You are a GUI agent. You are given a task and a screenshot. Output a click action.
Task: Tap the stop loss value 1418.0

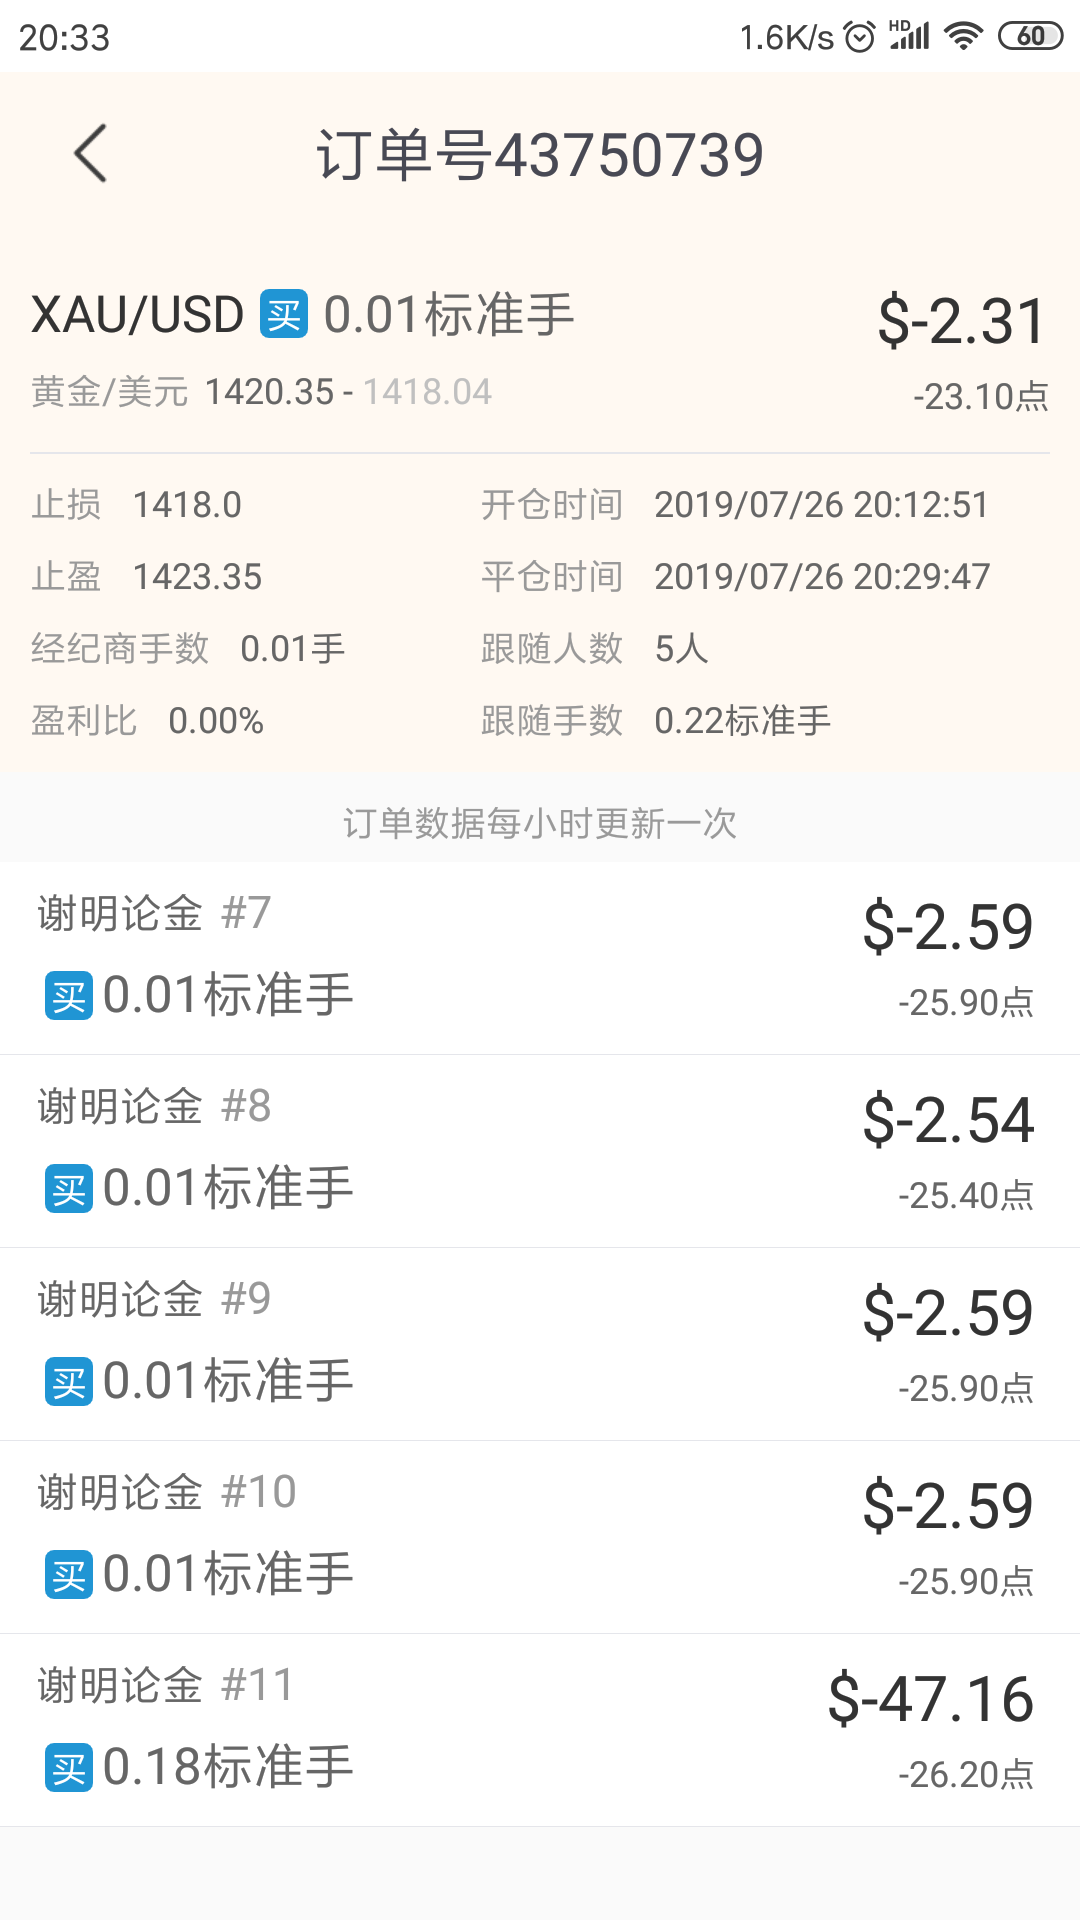tap(187, 505)
